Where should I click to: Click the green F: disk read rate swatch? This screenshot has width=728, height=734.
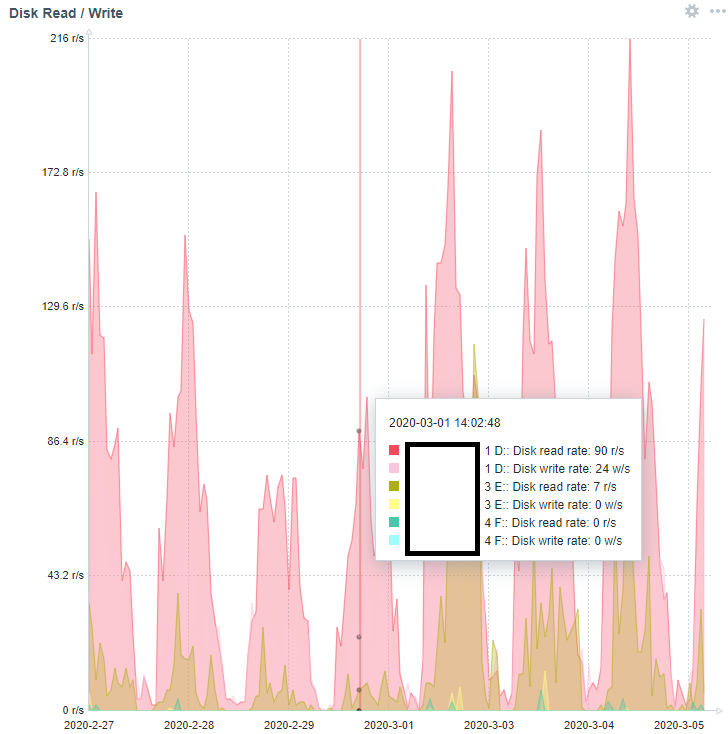[394, 522]
